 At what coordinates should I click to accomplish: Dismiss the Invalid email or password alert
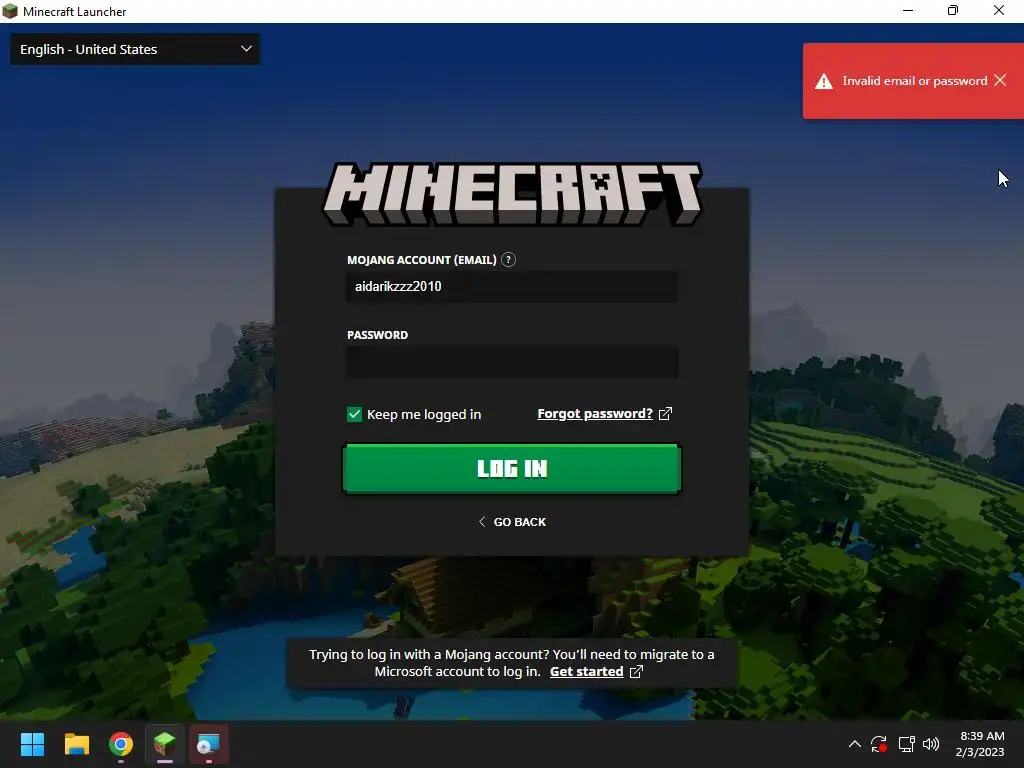click(x=1000, y=80)
